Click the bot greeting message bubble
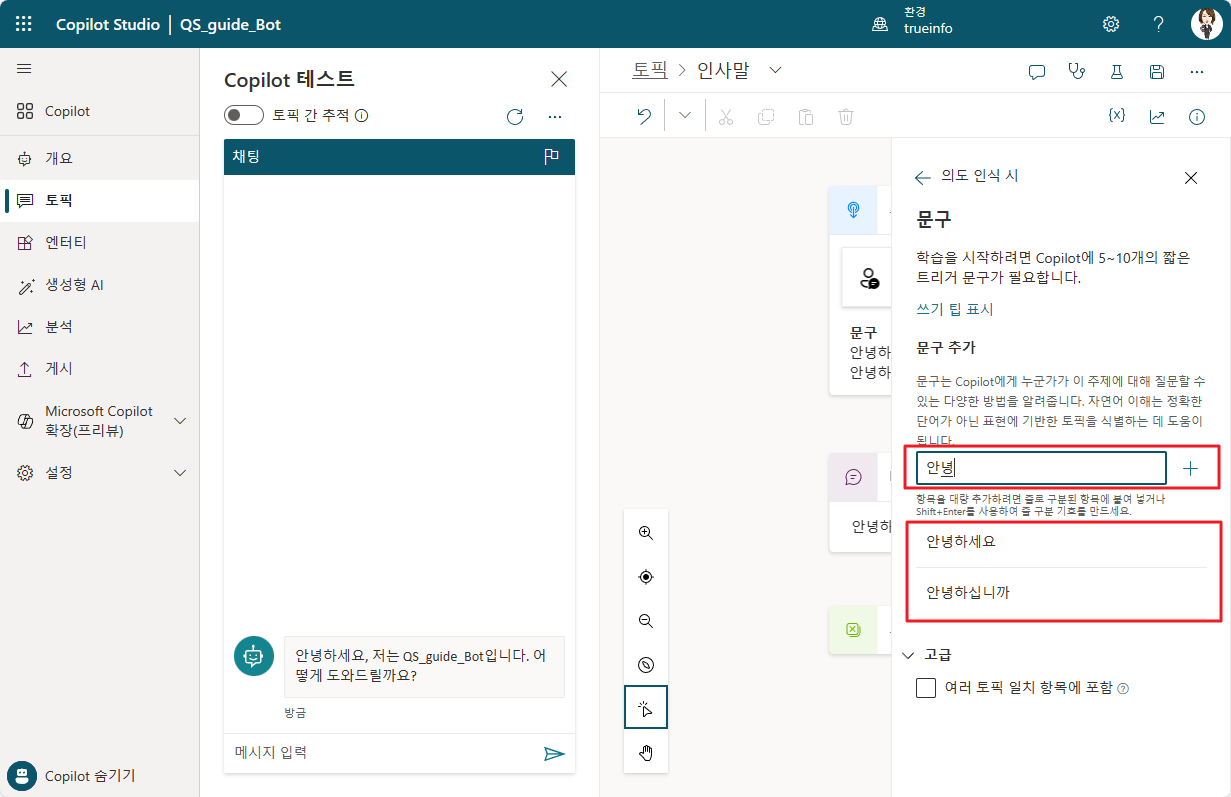Screen dimensions: 1231x797 pos(424,666)
